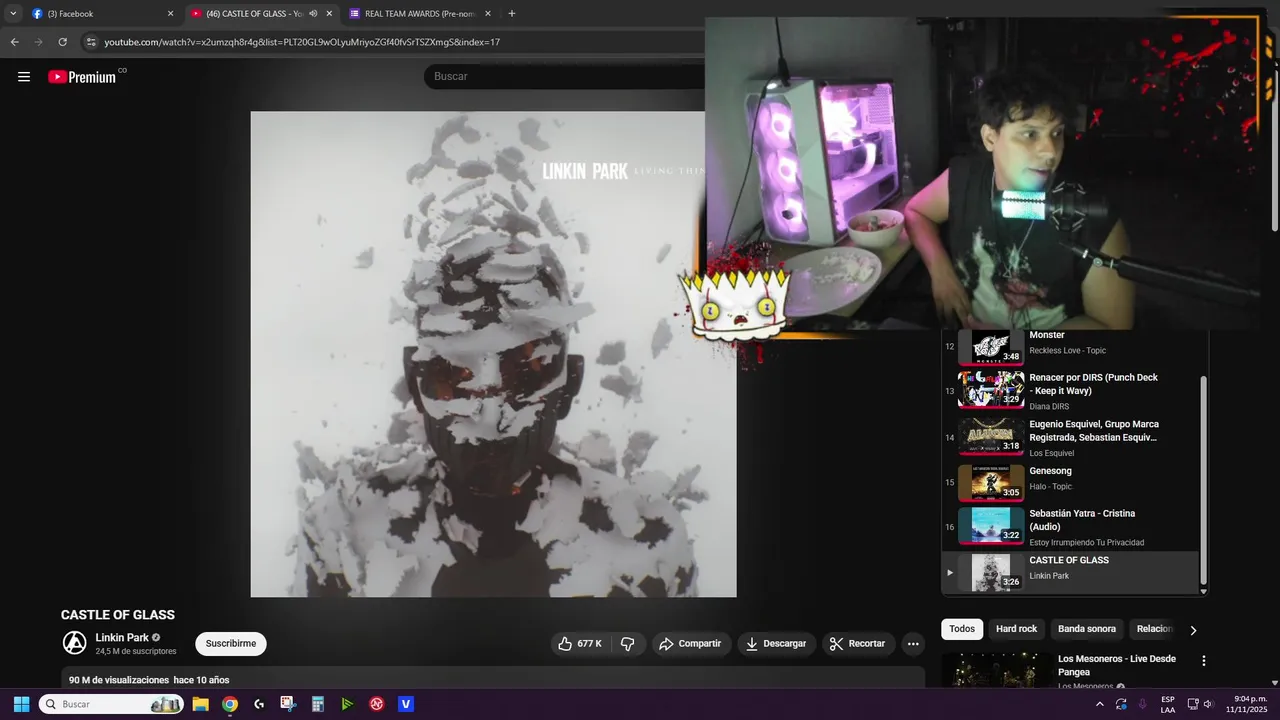This screenshot has width=1280, height=720.
Task: View site information icon in address bar
Action: [x=91, y=42]
